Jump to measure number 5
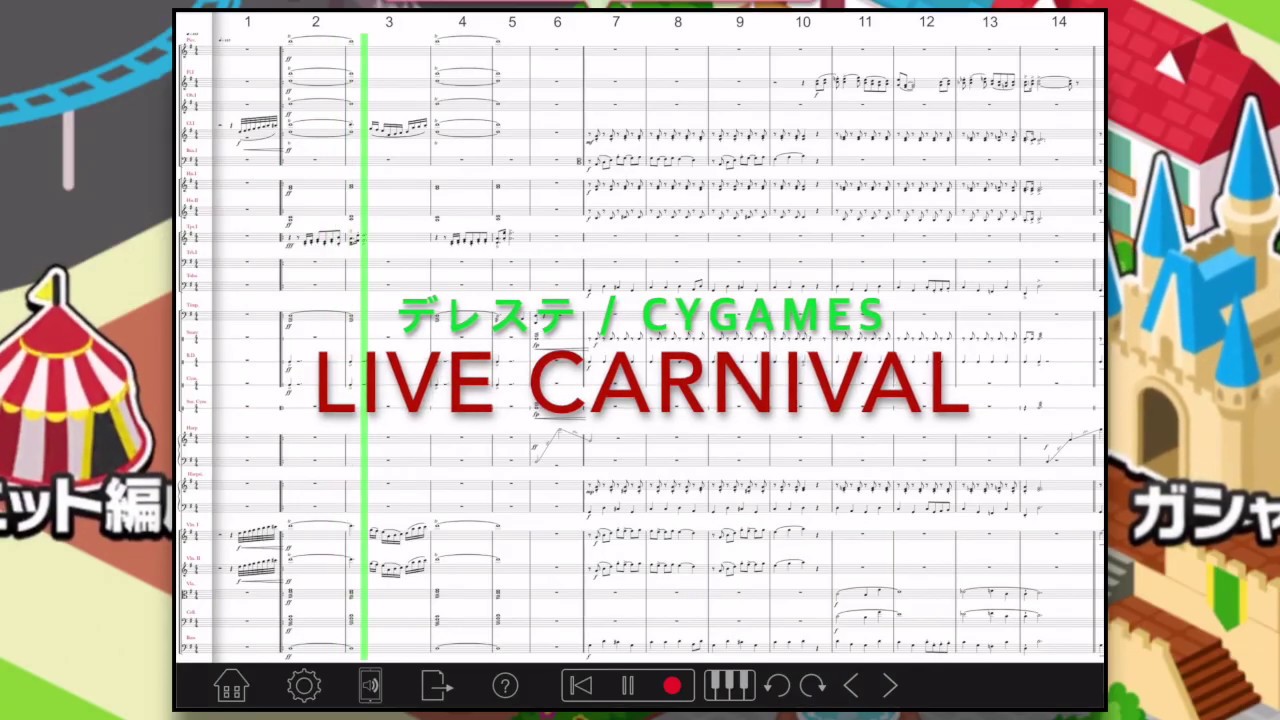The height and width of the screenshot is (720, 1280). pos(512,22)
